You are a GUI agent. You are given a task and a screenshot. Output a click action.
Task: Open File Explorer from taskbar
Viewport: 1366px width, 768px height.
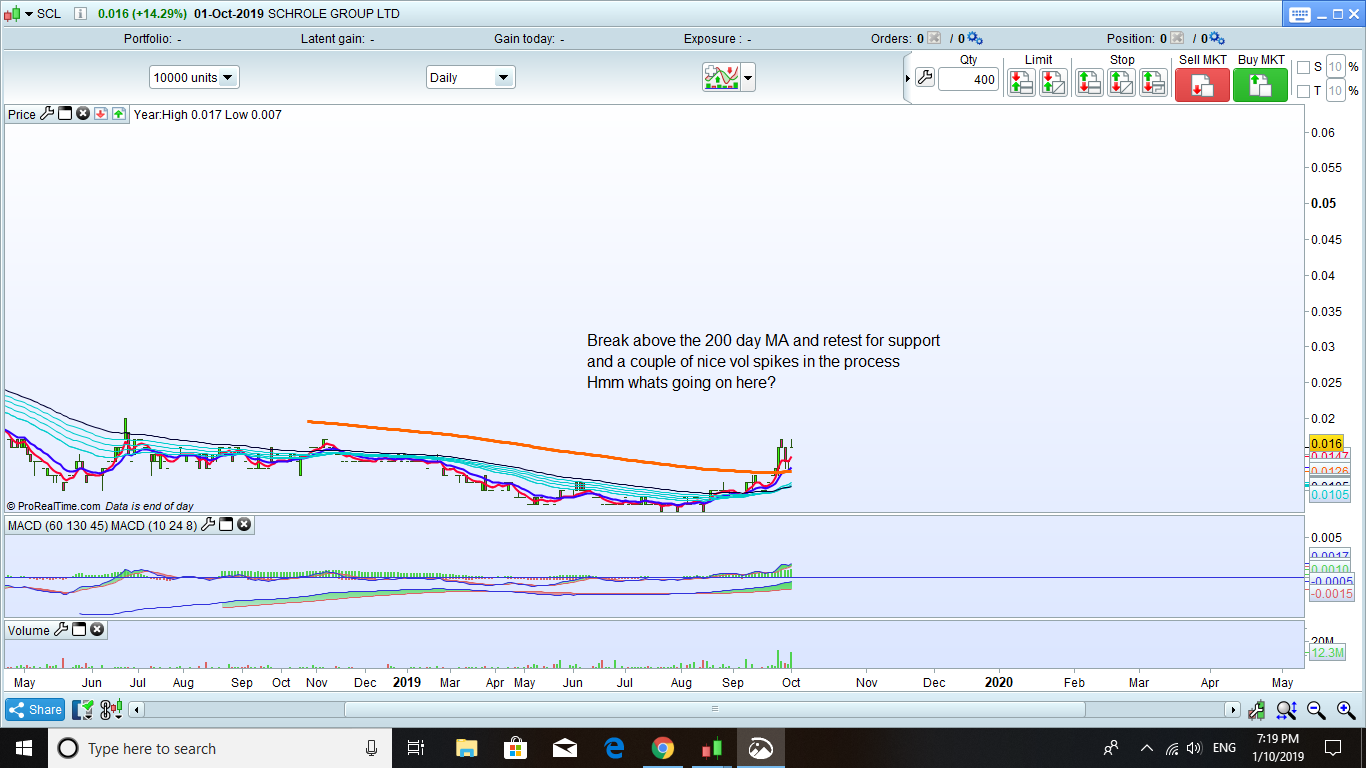click(x=466, y=748)
